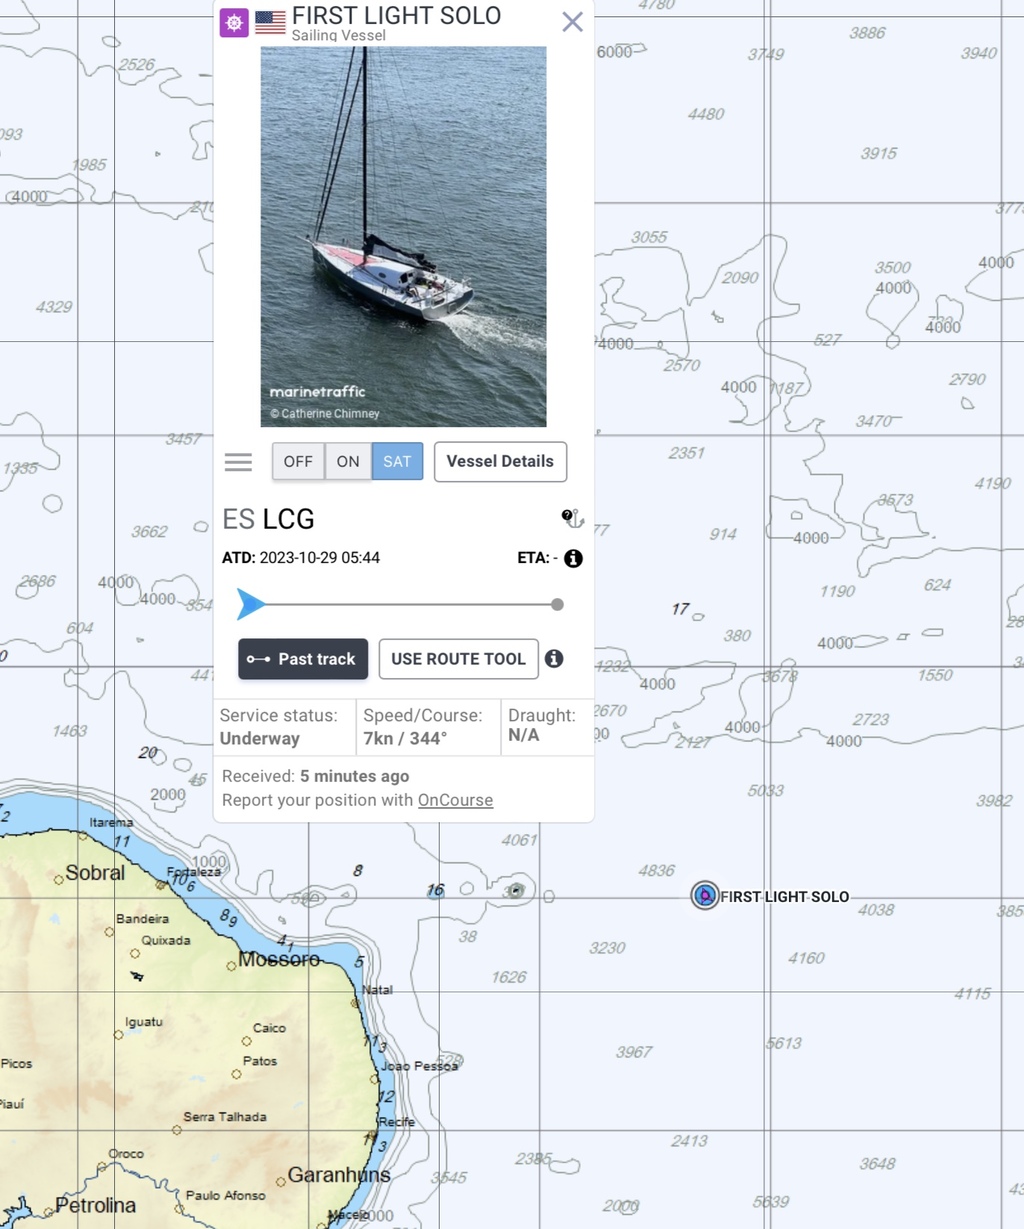Viewport: 1024px width, 1229px height.
Task: Follow the OnCourse link
Action: (455, 800)
